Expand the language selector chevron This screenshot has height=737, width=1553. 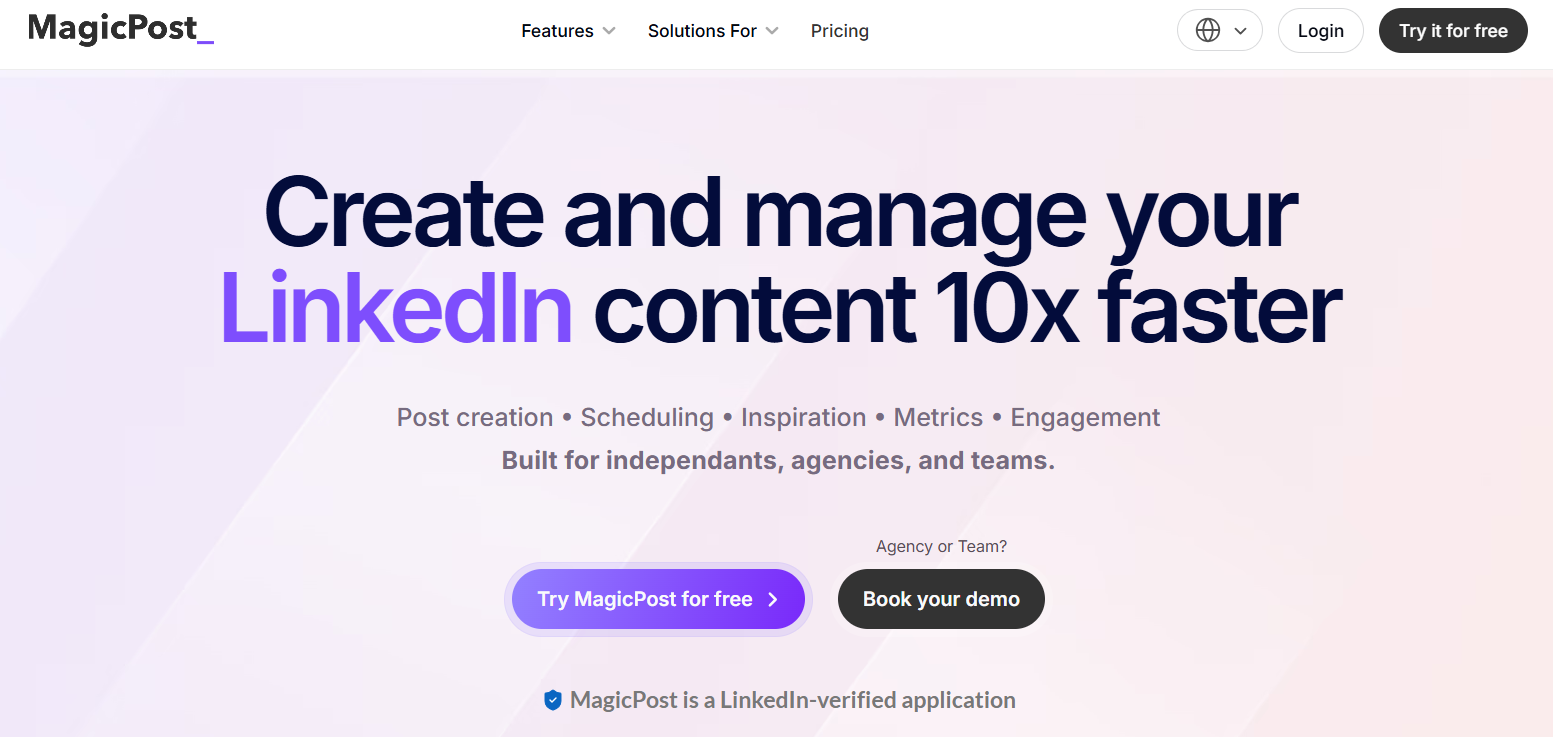click(1241, 31)
